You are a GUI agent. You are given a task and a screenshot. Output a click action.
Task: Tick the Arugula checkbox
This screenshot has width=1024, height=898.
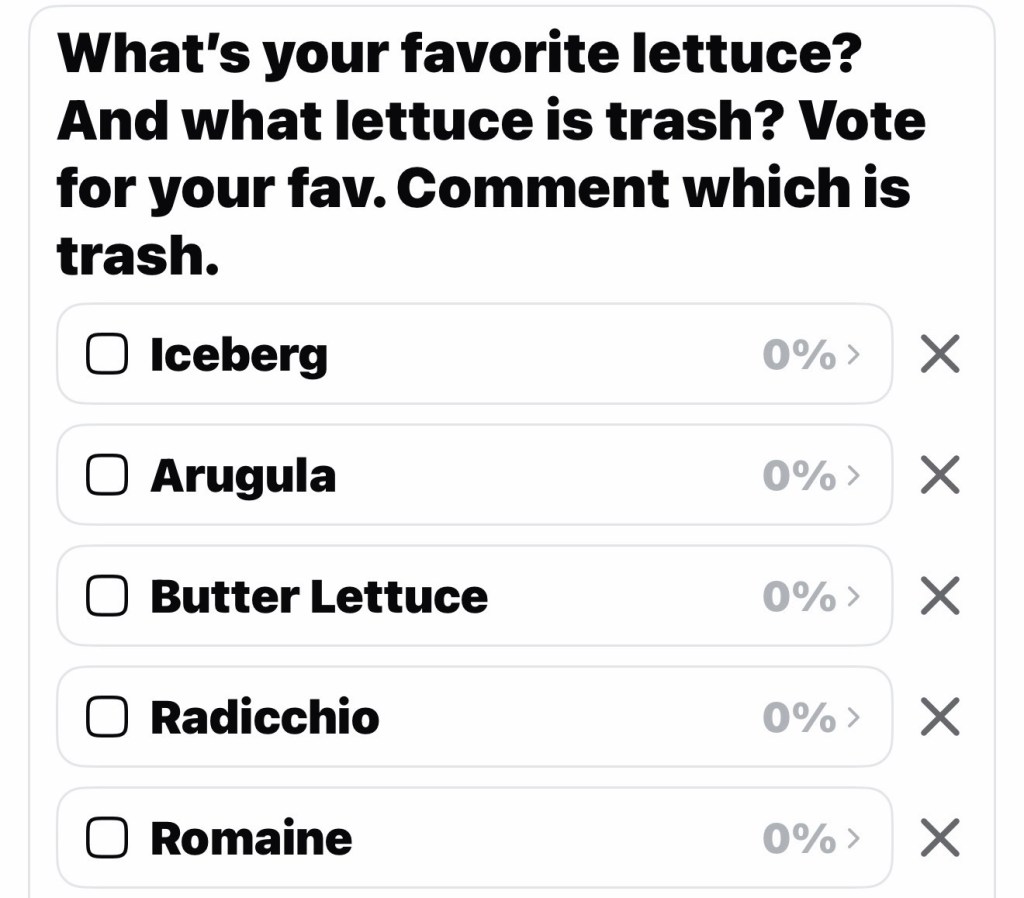click(106, 476)
